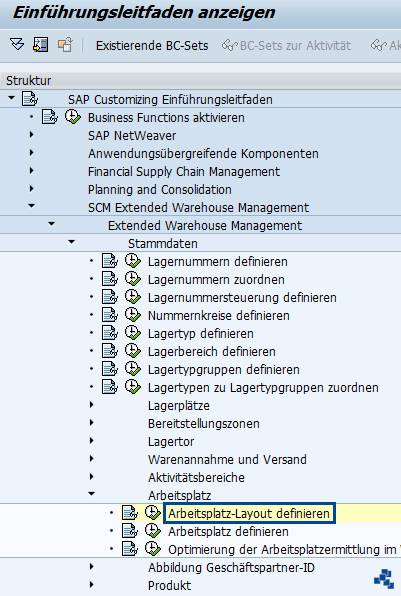Open documentation for Business Functions aktivieren
The image size is (401, 596).
(x=50, y=117)
